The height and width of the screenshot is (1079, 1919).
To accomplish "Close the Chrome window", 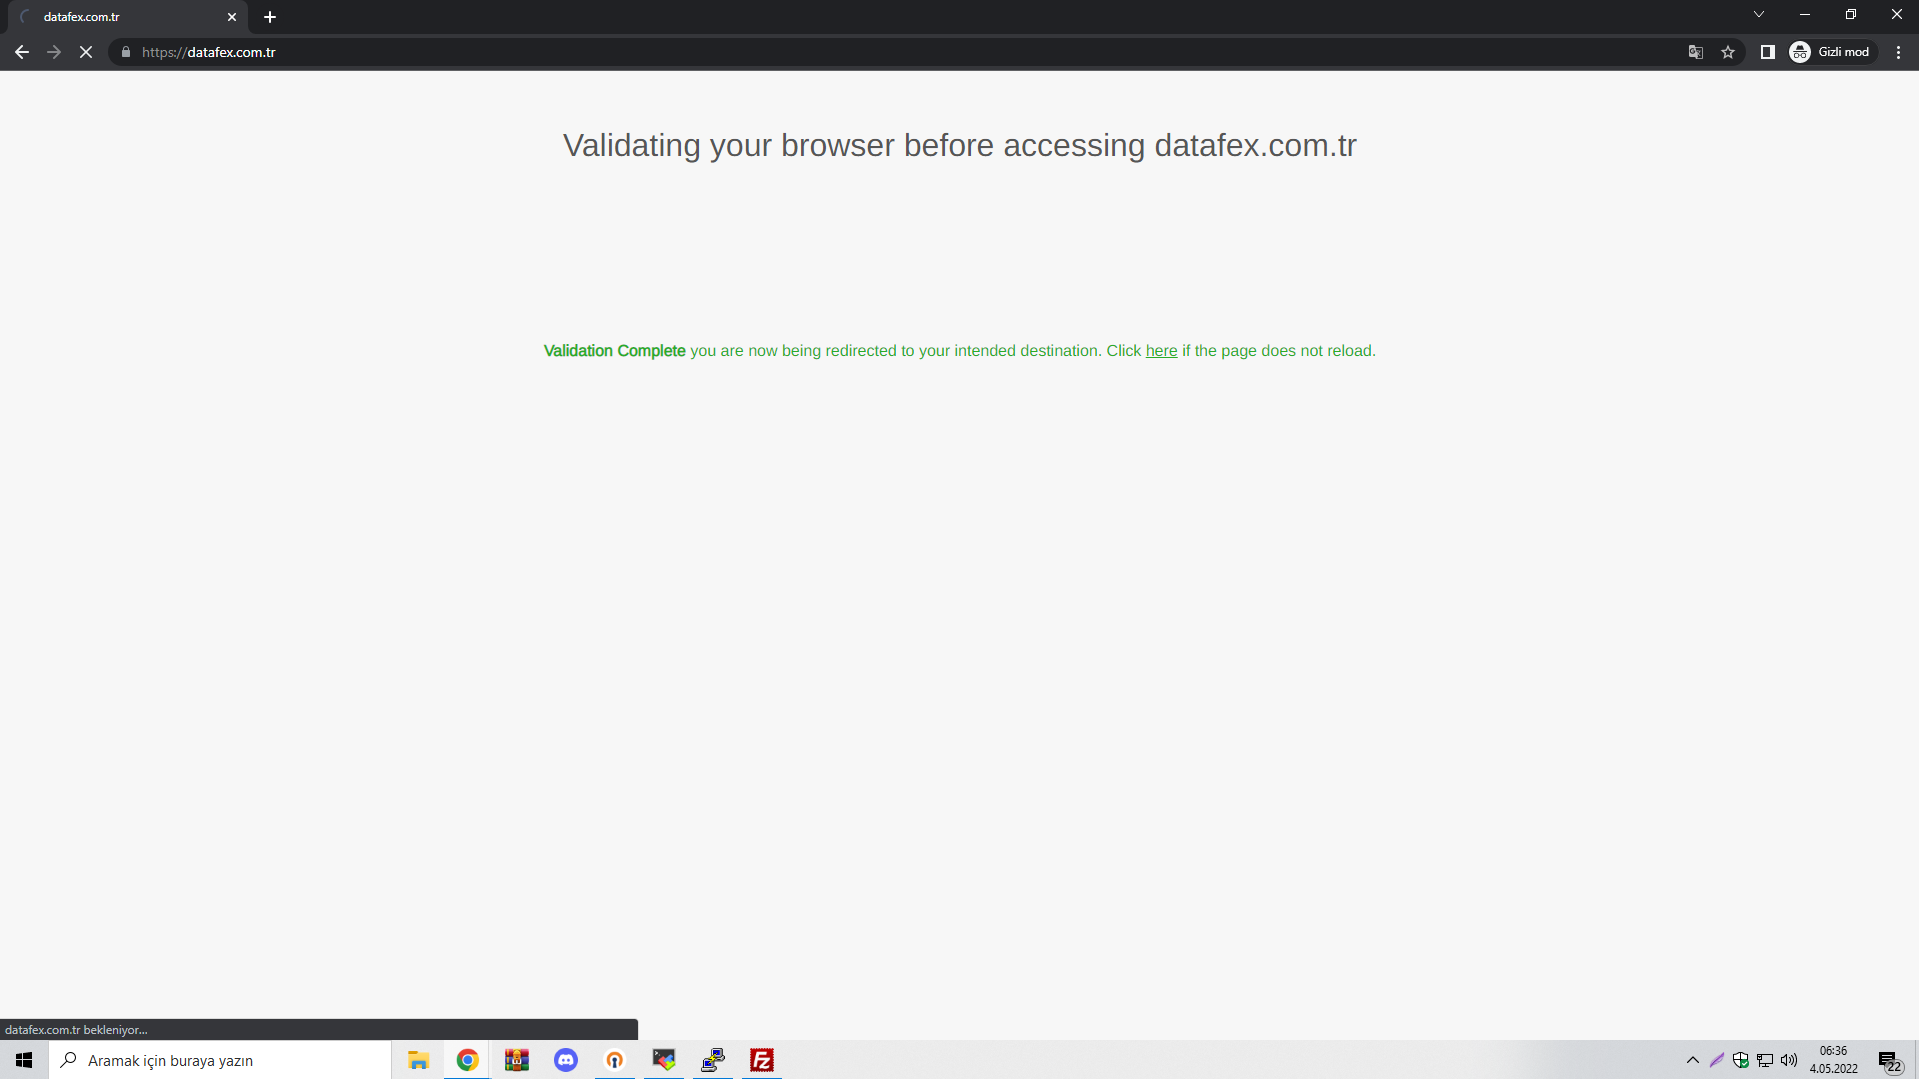I will tap(1897, 15).
